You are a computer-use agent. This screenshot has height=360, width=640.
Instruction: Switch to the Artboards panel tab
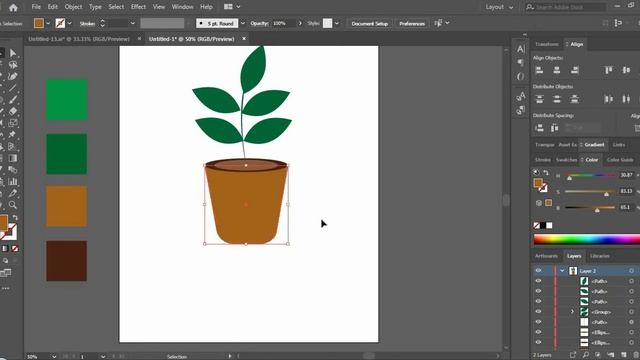tap(546, 256)
